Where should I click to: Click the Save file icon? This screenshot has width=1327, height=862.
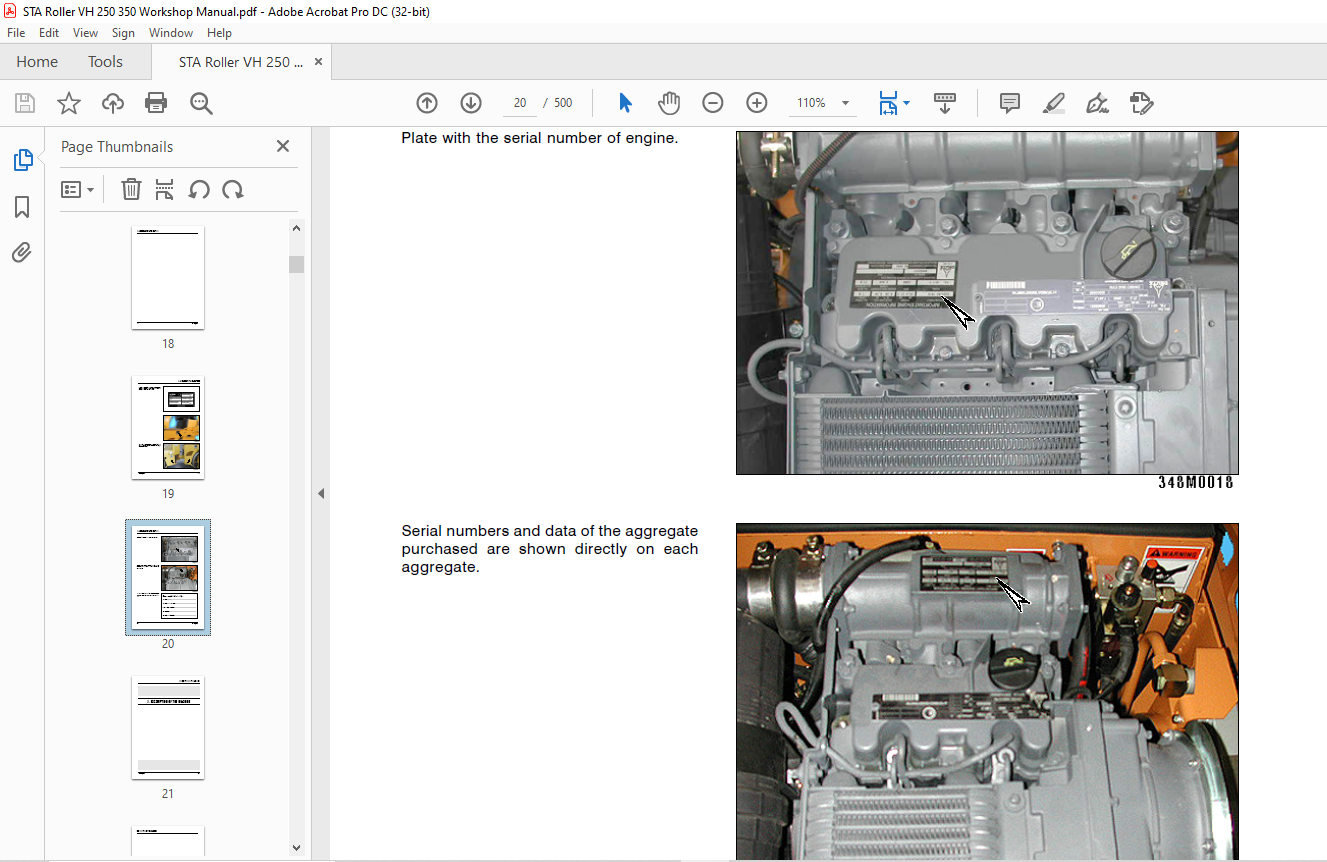click(x=25, y=103)
